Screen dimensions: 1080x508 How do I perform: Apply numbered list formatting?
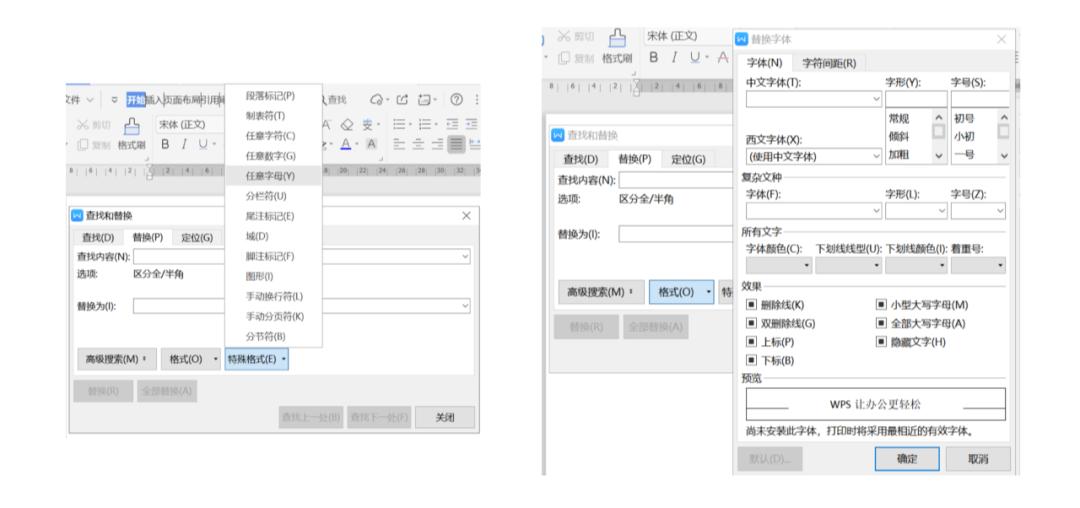[425, 125]
